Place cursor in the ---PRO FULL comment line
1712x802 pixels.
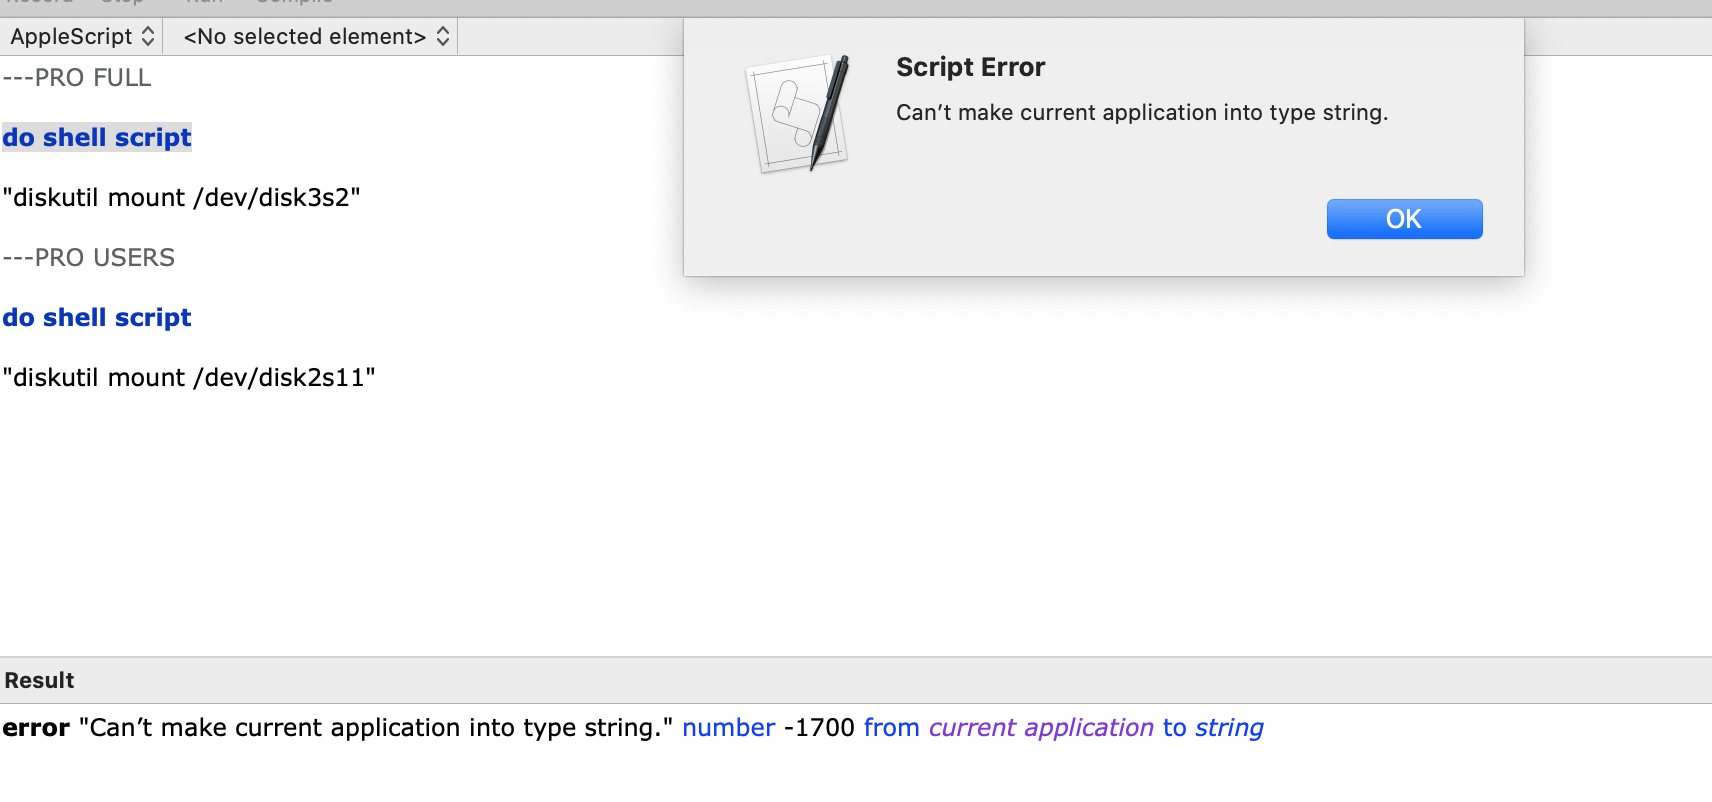click(77, 78)
